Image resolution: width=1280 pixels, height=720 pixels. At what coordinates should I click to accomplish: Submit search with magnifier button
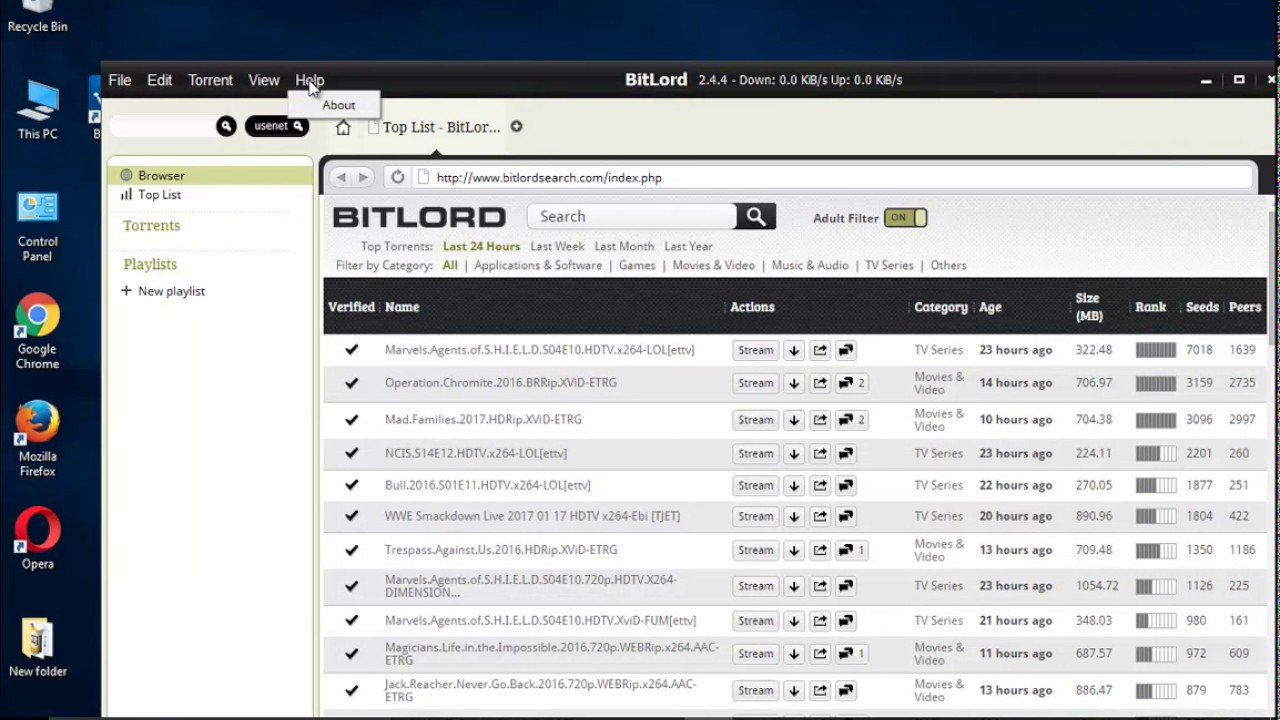(756, 216)
